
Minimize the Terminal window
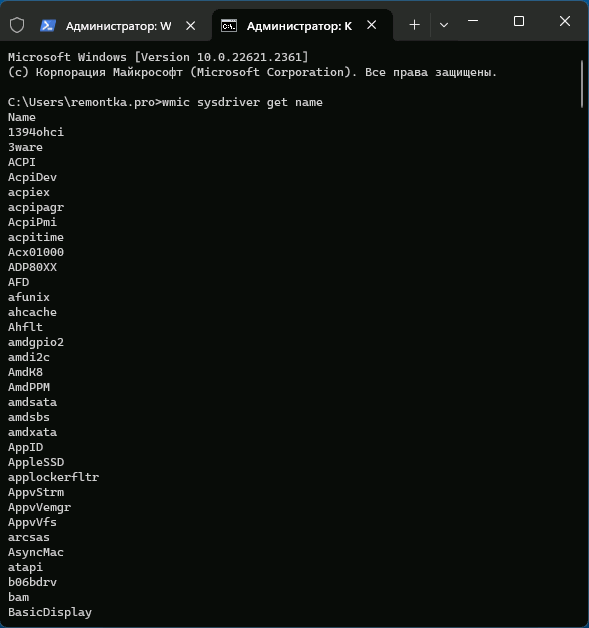tap(473, 21)
